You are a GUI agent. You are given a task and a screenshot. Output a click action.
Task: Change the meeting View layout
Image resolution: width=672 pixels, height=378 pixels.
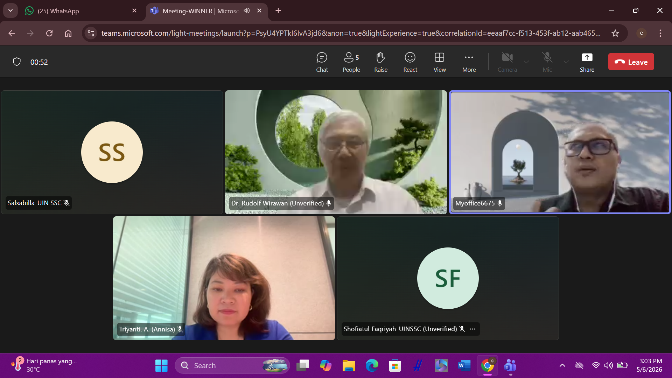tap(439, 62)
